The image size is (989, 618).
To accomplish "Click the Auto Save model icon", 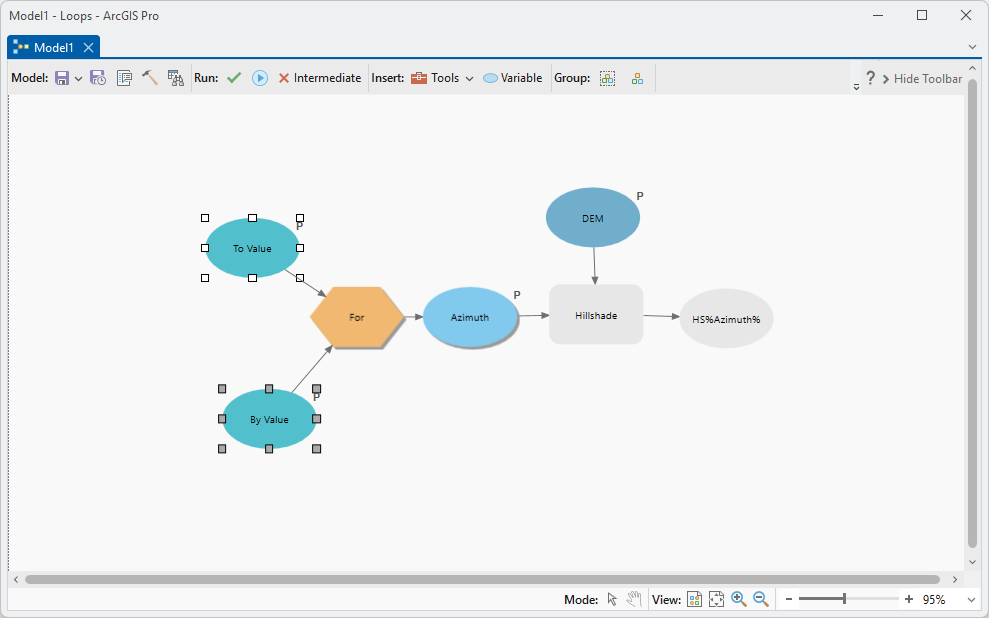I will 98,78.
